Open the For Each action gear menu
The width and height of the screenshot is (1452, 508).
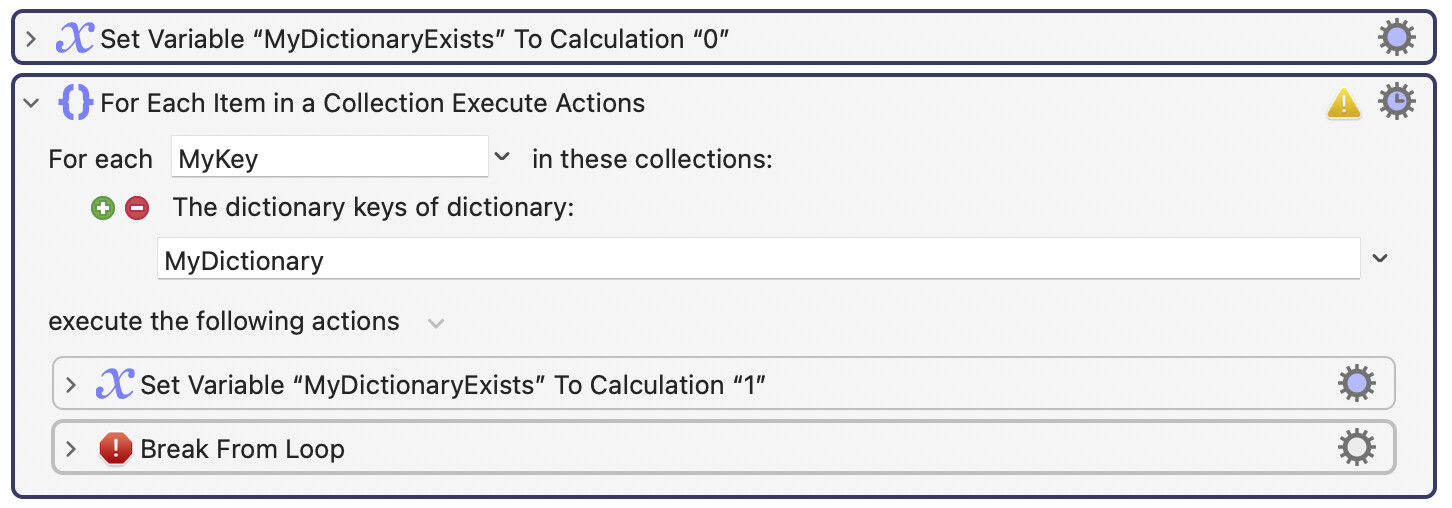tap(1396, 102)
